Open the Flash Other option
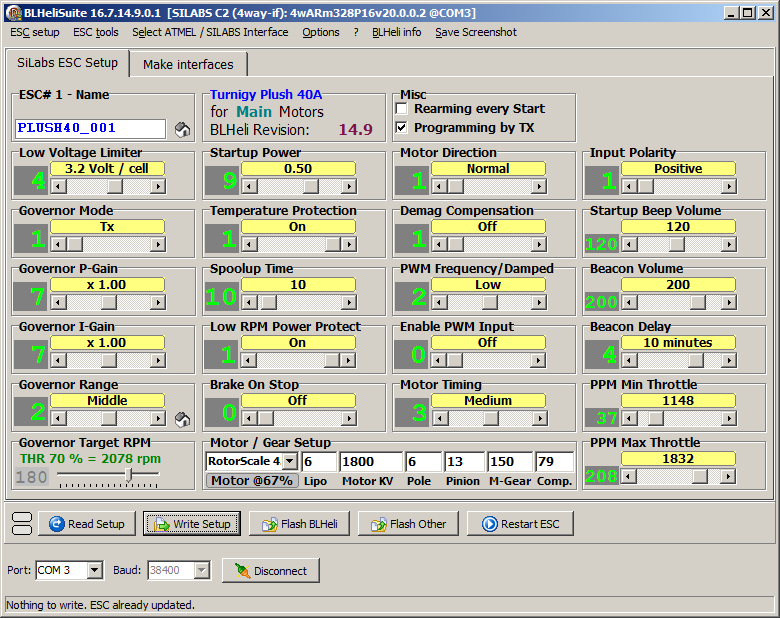This screenshot has width=780, height=618. 407,524
